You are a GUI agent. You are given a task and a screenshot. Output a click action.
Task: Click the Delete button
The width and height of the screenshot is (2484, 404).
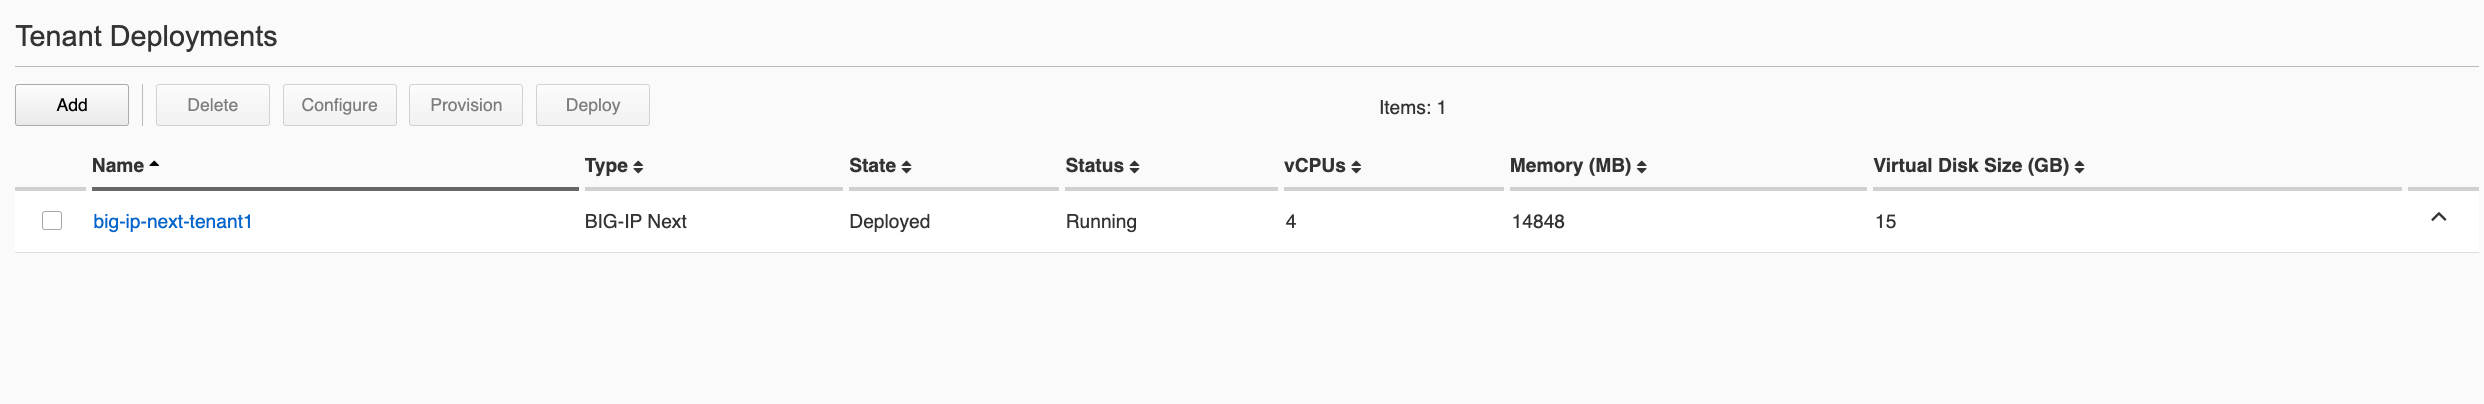tap(213, 105)
